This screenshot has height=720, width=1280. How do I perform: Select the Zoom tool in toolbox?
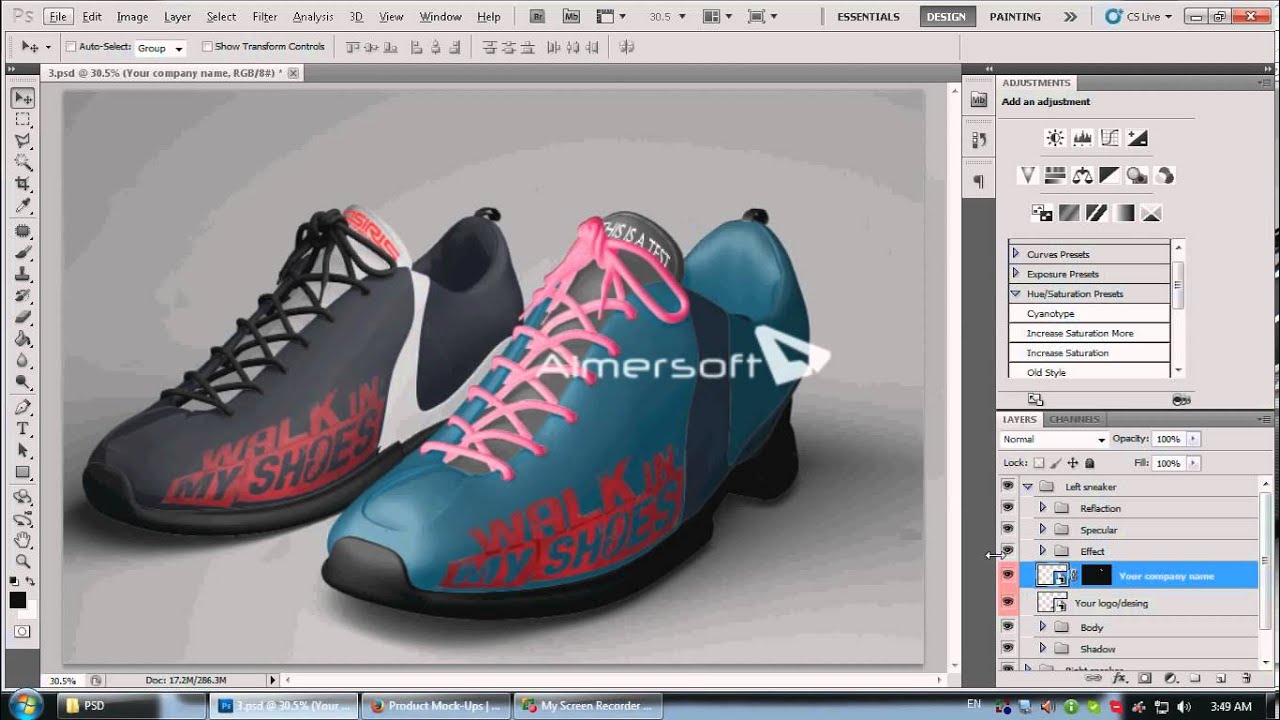click(23, 561)
